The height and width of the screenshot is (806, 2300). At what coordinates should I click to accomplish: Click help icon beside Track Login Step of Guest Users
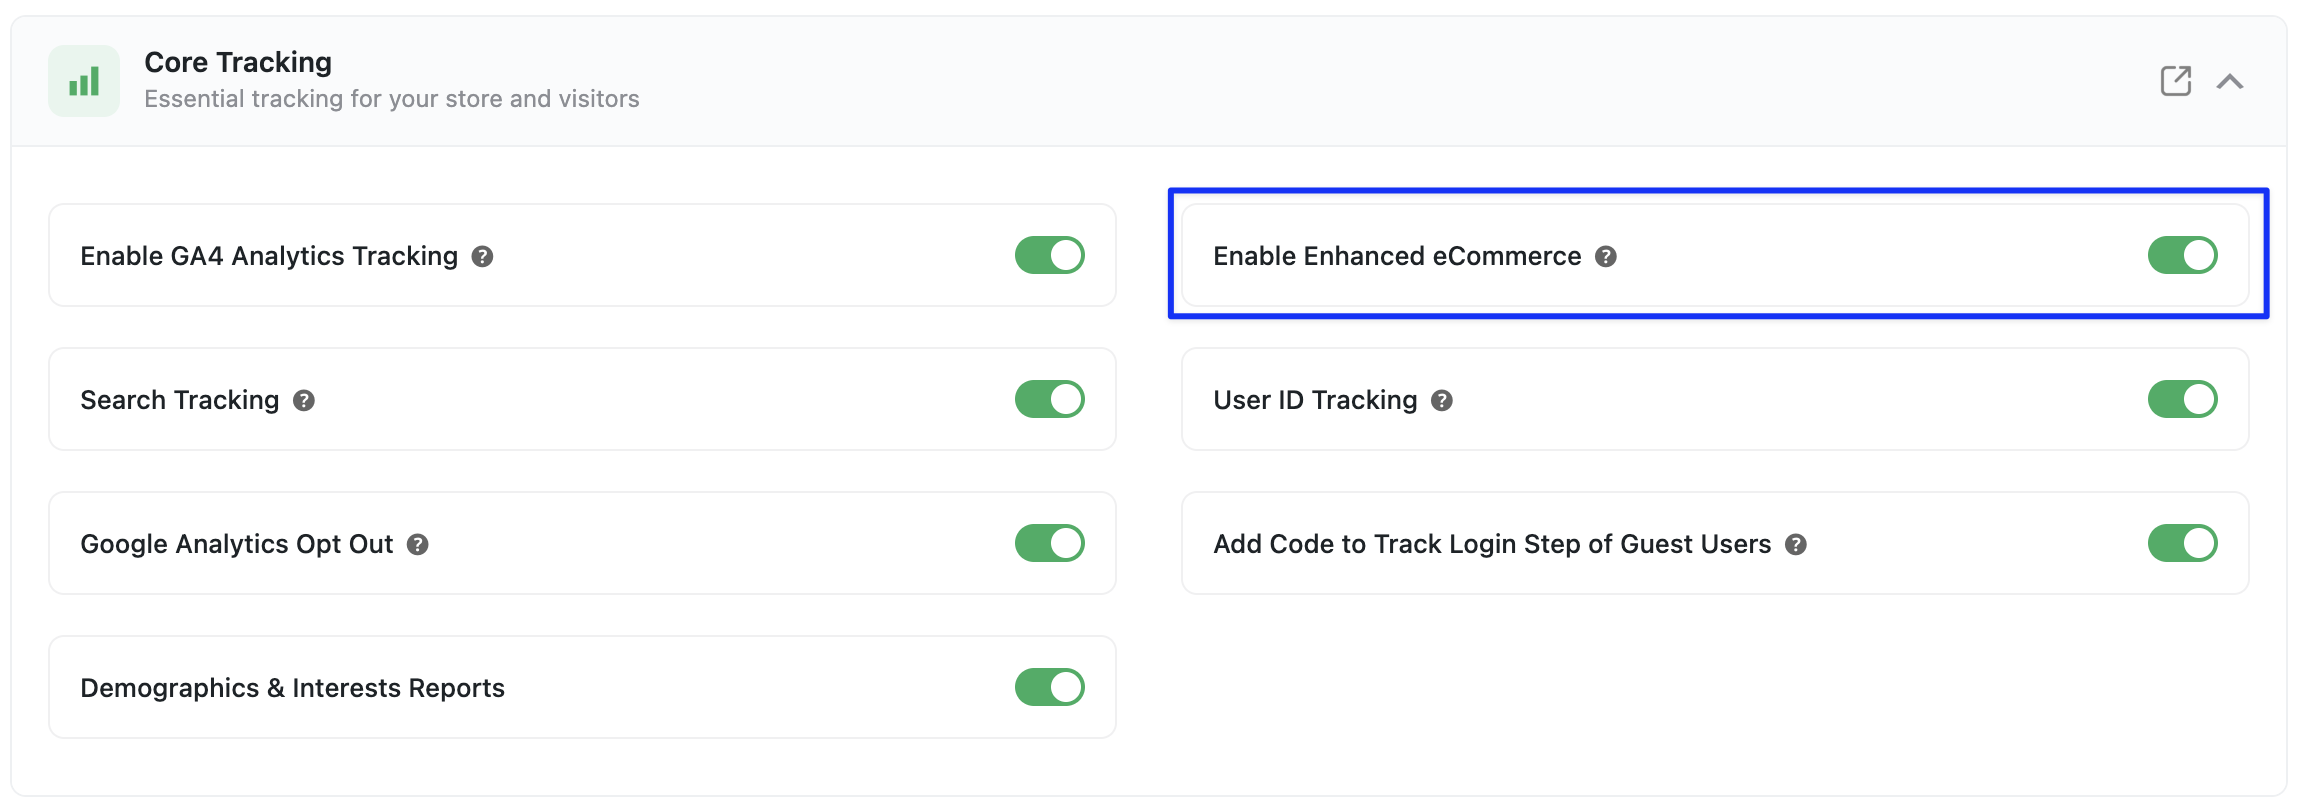click(1796, 545)
